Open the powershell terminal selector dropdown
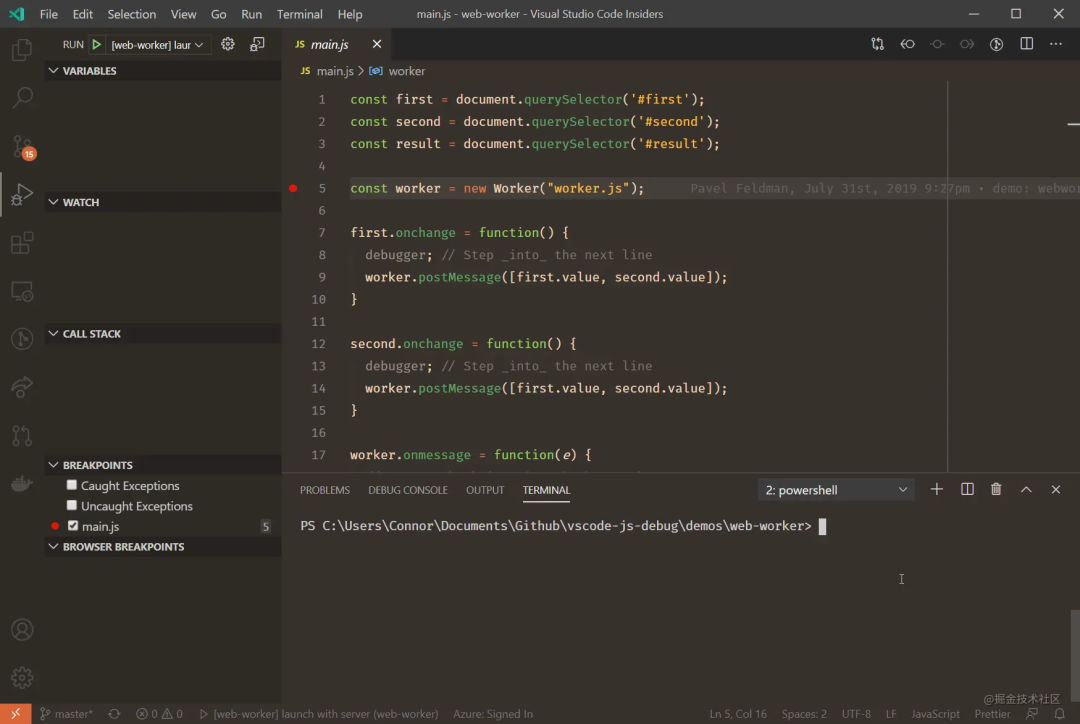 (836, 490)
